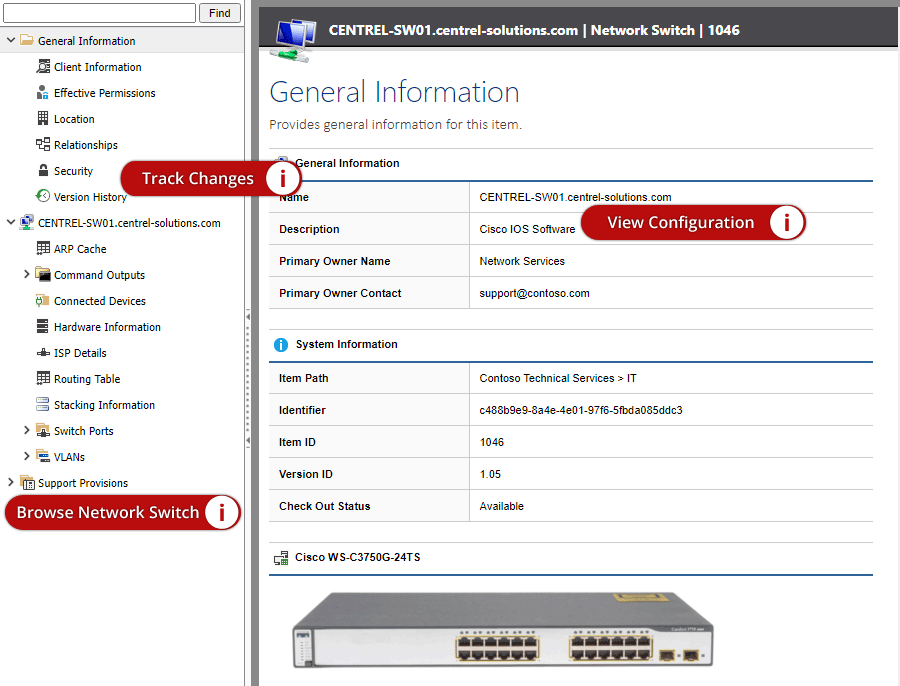Open Switch Ports tree item
This screenshot has width=900, height=686.
tap(83, 431)
